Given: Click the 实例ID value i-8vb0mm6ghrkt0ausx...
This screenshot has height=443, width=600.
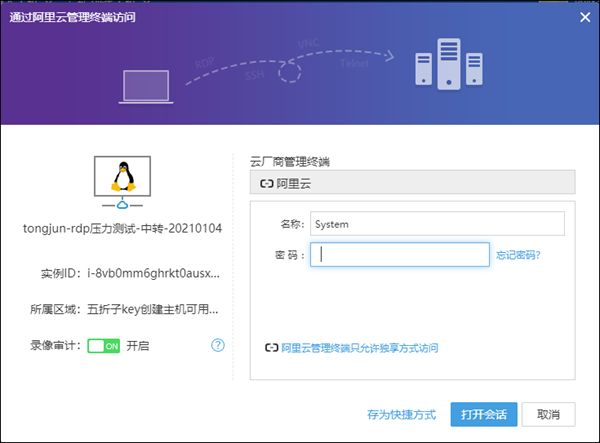Looking at the screenshot, I should (153, 274).
